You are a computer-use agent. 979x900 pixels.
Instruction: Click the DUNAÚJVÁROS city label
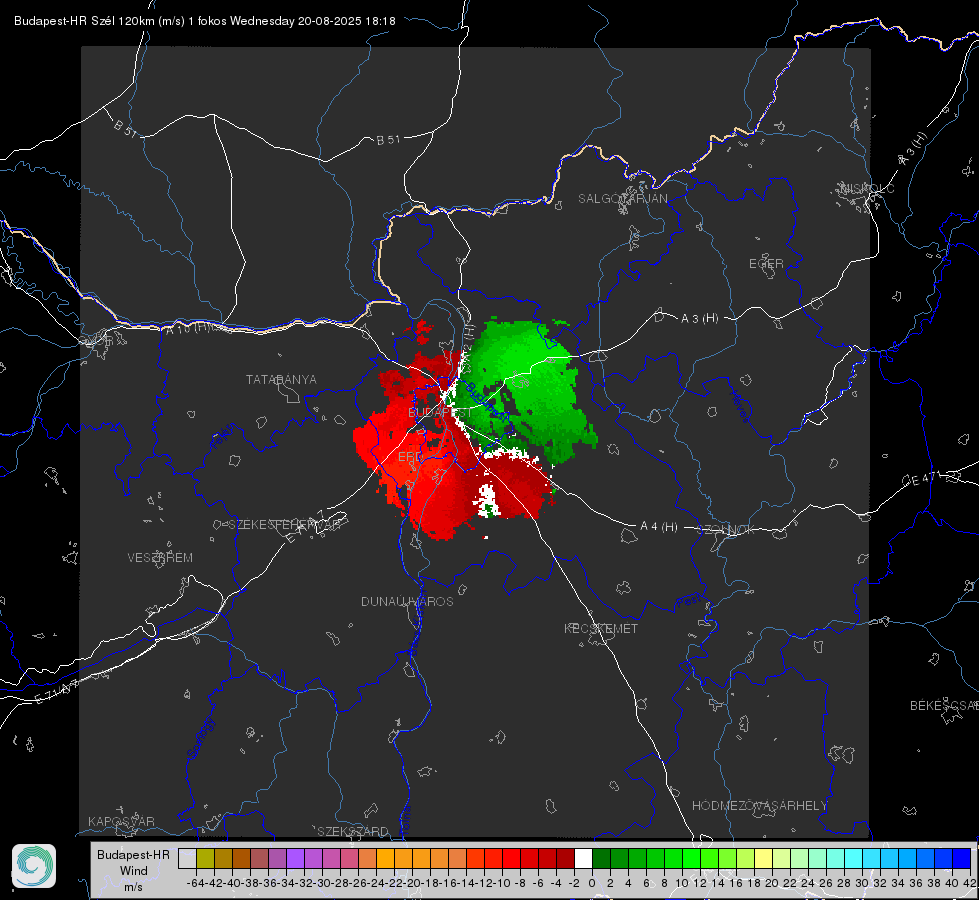(407, 601)
